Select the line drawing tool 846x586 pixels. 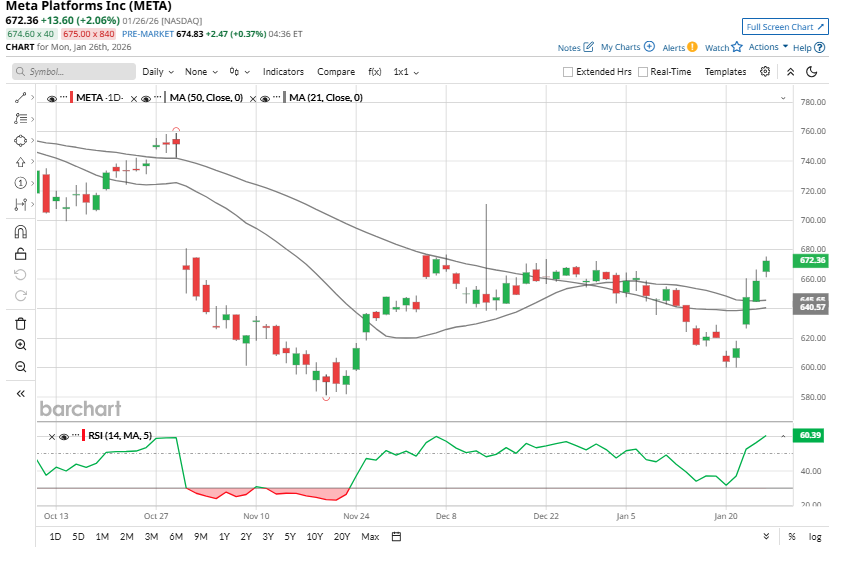[21, 98]
